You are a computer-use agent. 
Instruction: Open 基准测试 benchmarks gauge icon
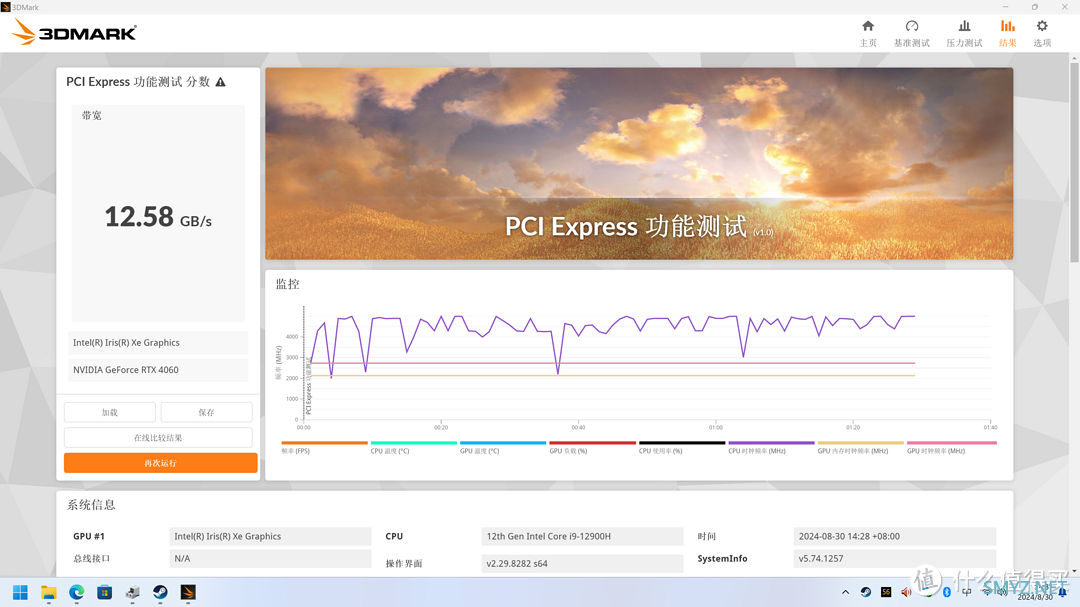point(911,33)
